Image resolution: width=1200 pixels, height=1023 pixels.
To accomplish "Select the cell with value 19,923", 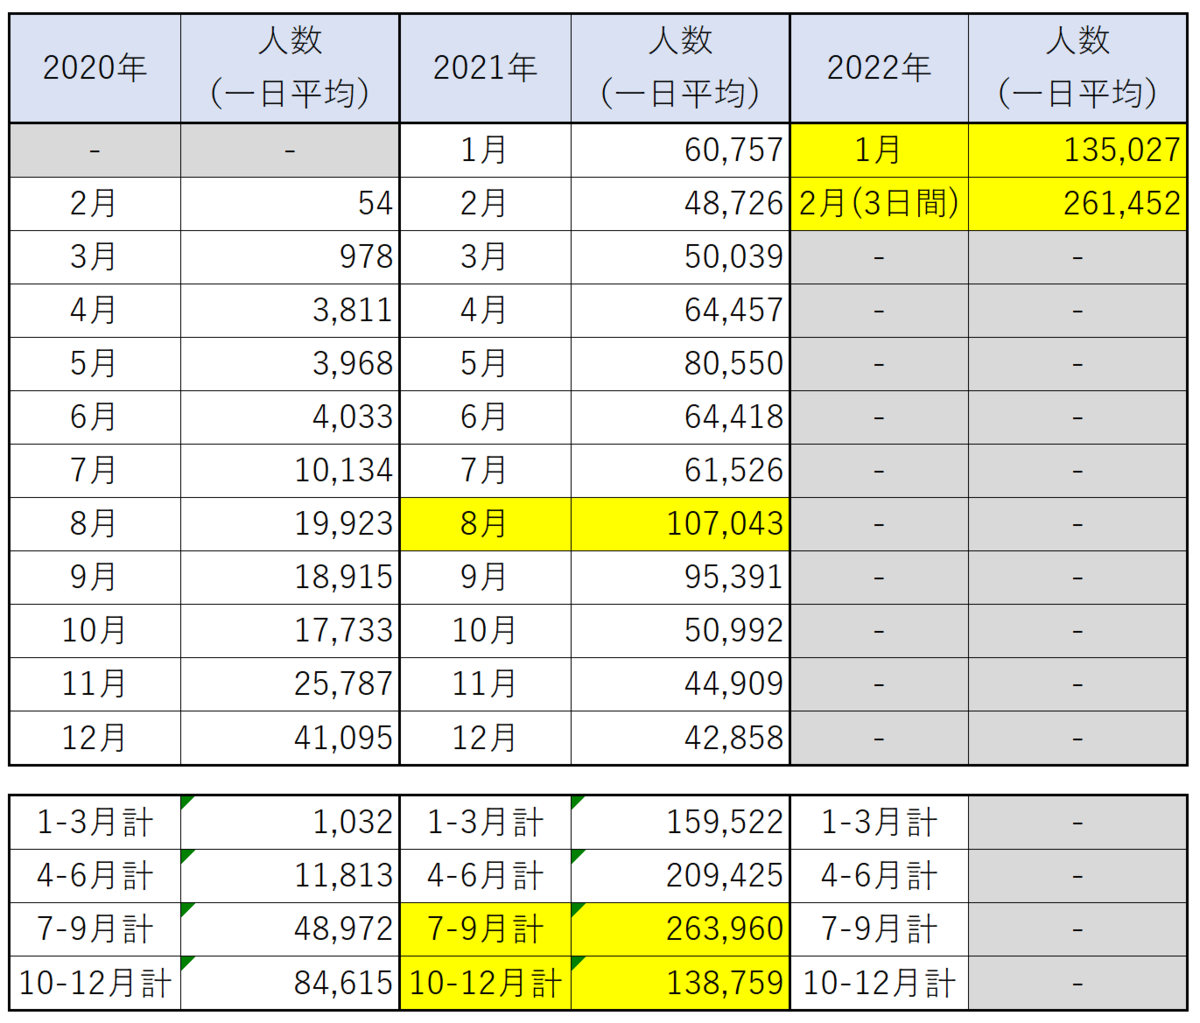I will (x=290, y=524).
